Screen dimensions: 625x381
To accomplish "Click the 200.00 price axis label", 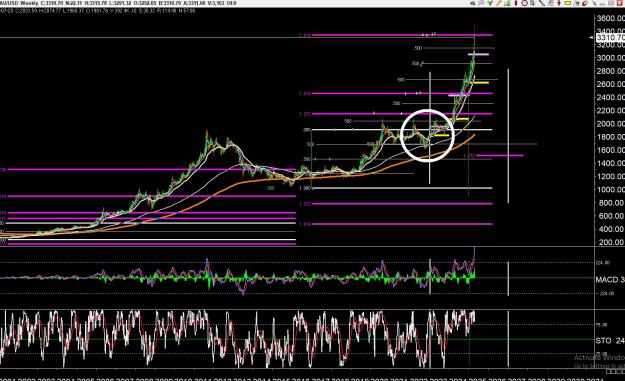I will point(612,242).
